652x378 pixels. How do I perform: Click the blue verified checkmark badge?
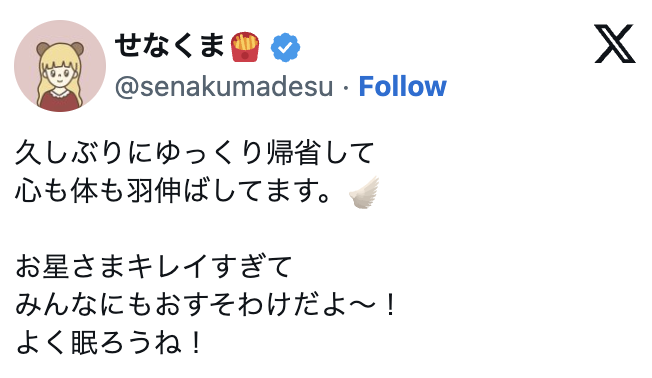[285, 47]
